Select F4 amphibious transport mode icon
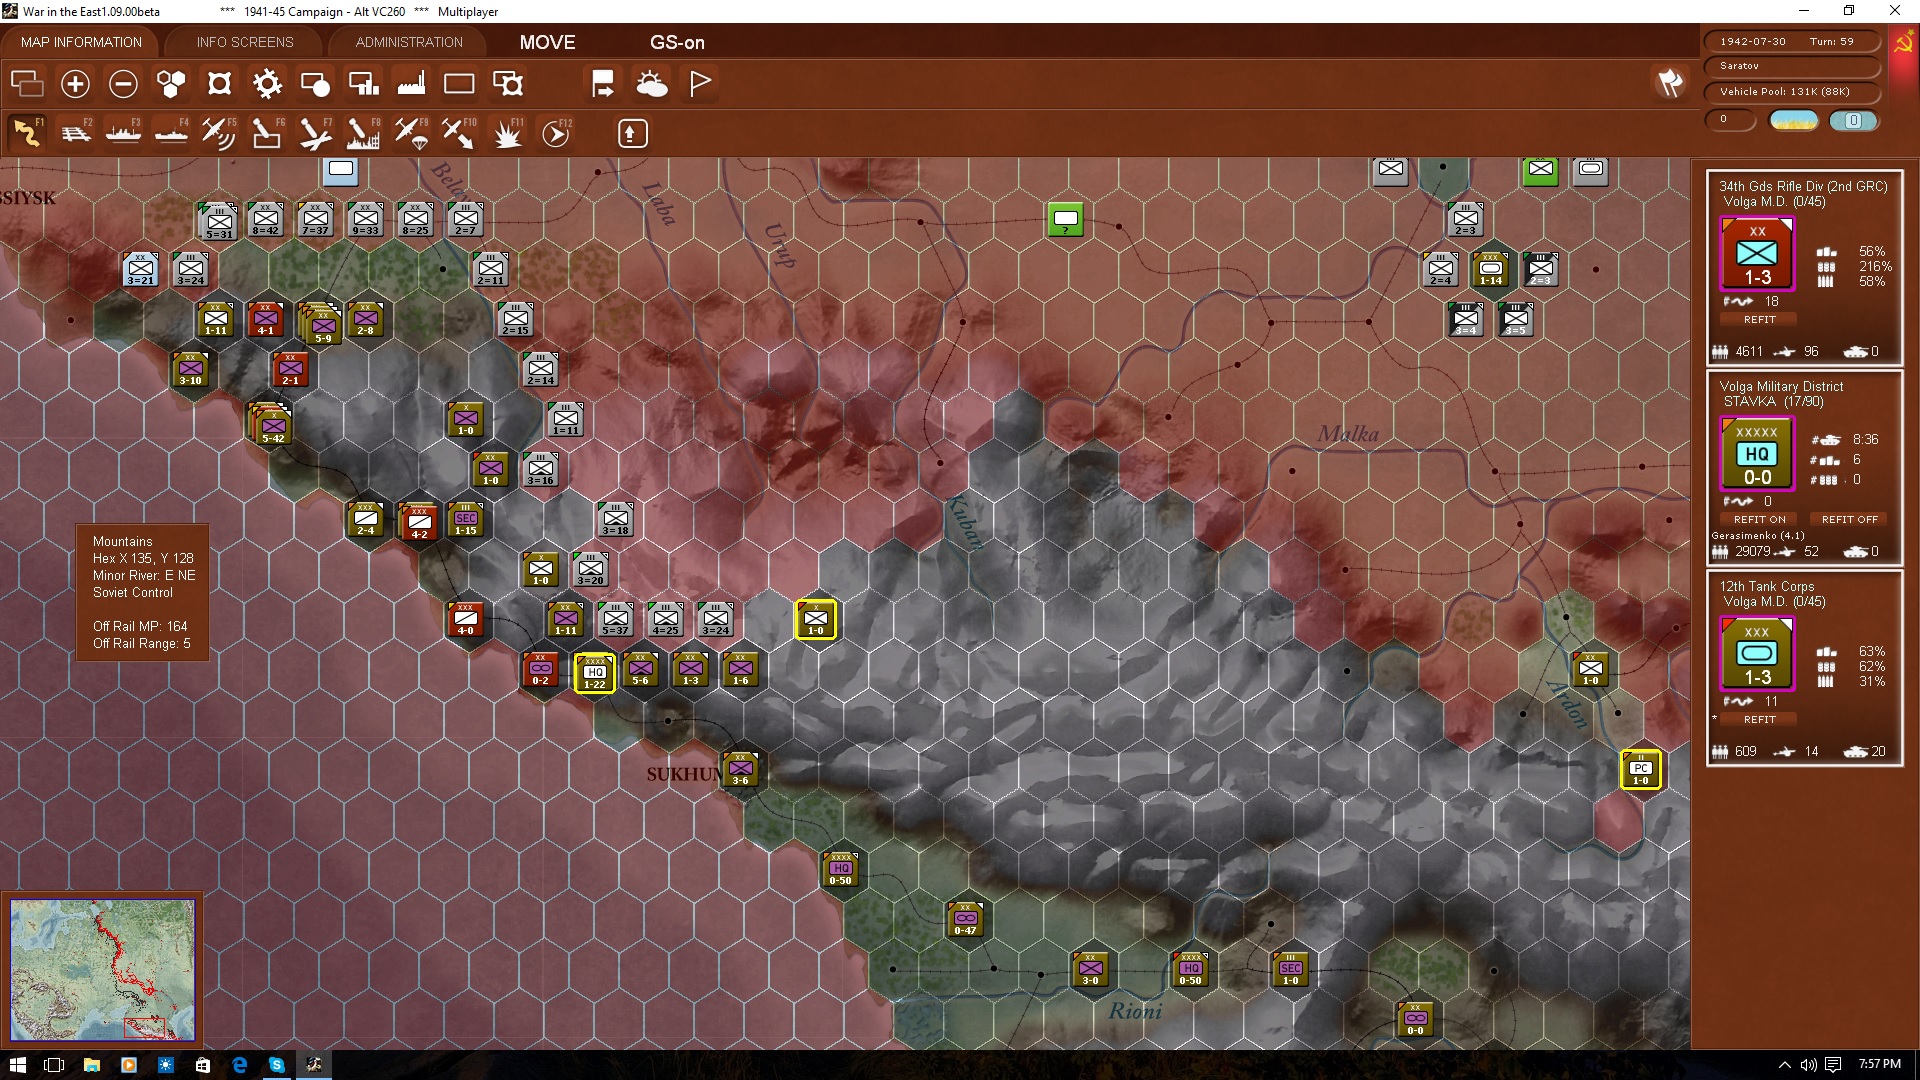The width and height of the screenshot is (1920, 1080). pos(171,133)
